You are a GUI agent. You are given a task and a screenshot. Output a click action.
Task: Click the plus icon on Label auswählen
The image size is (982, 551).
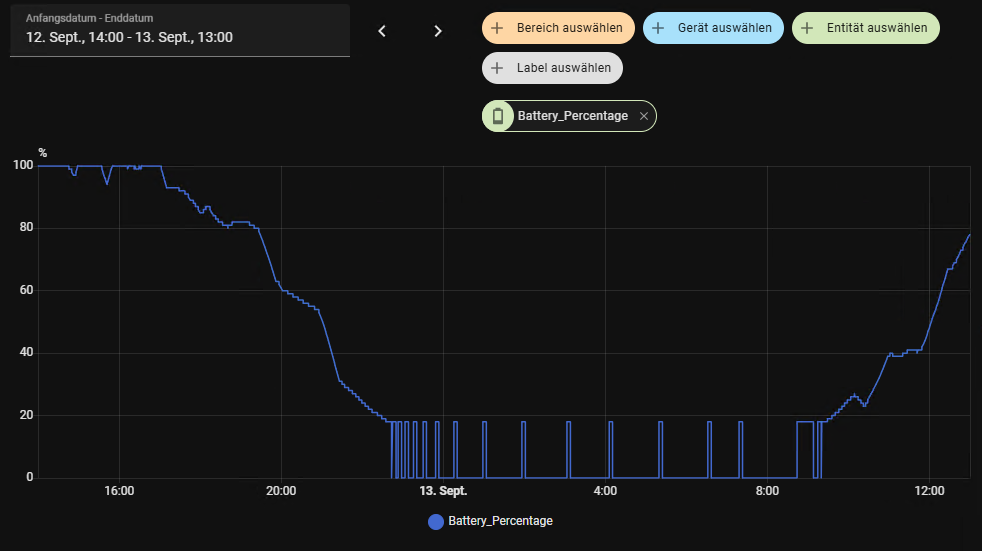click(x=497, y=68)
